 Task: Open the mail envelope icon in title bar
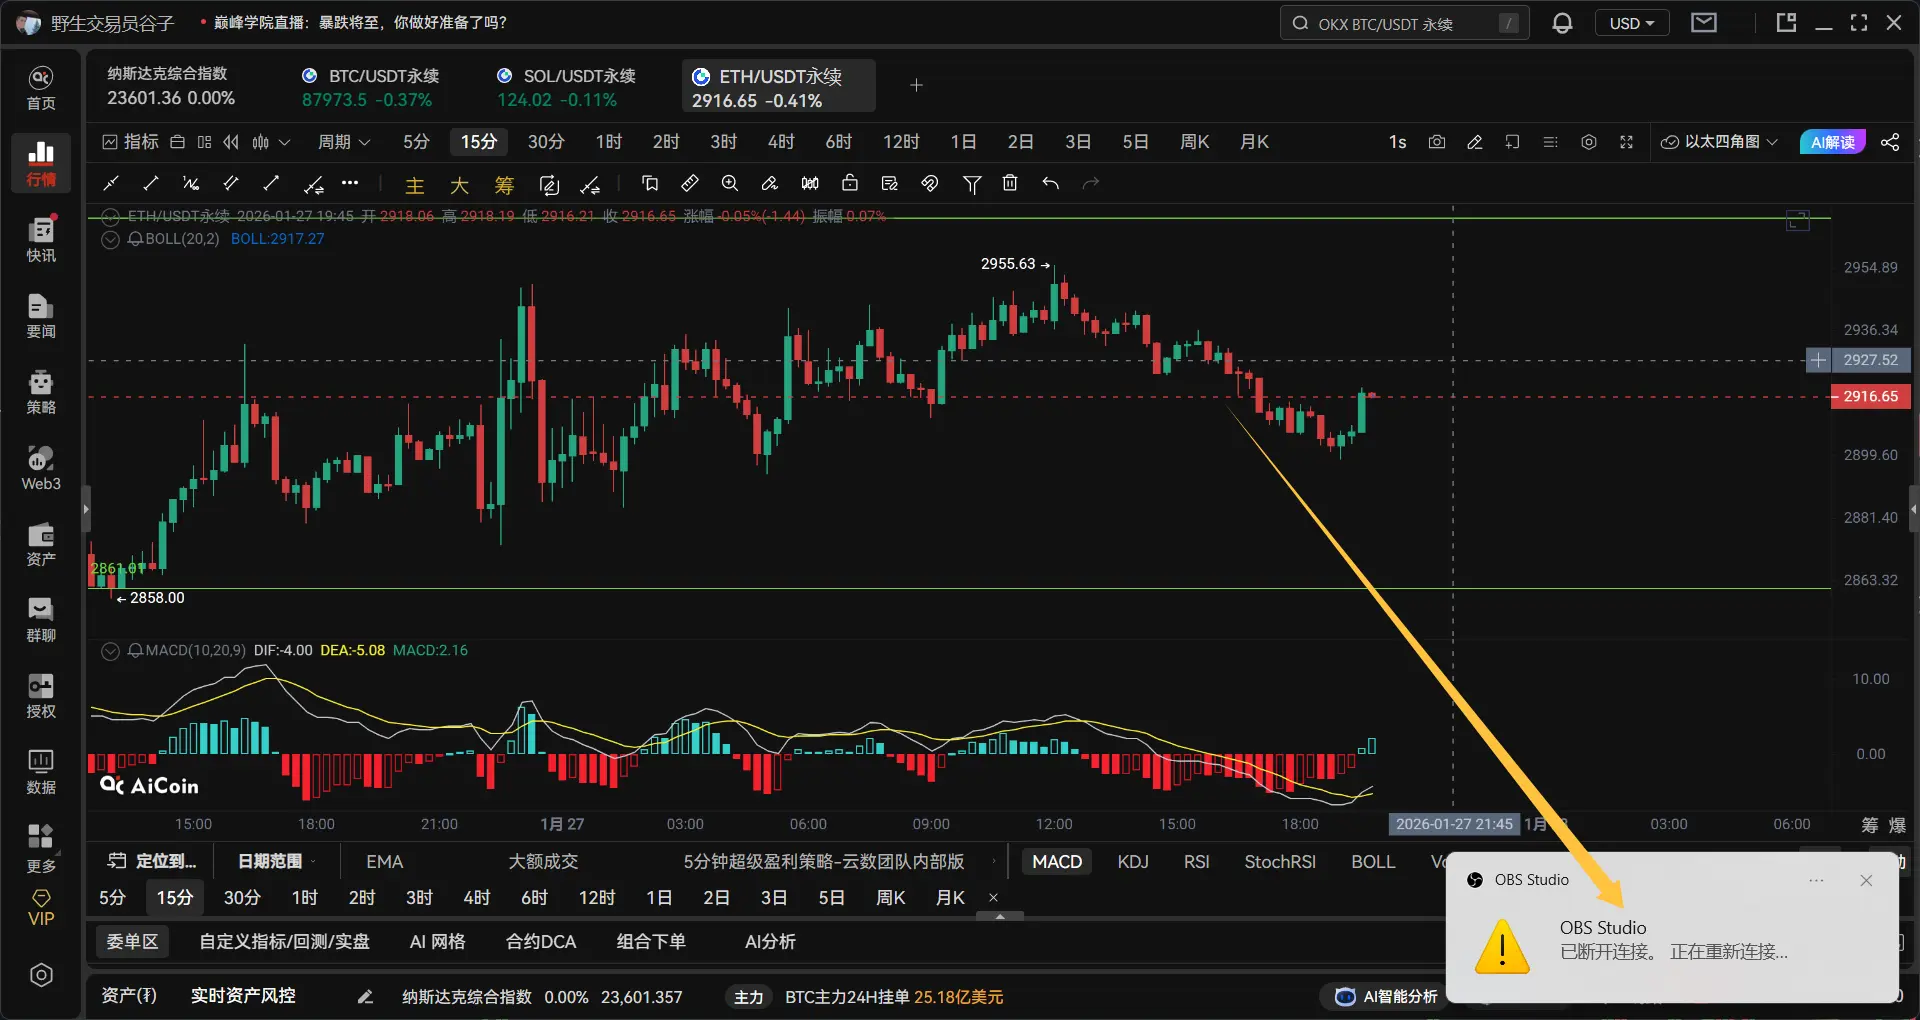[1704, 22]
